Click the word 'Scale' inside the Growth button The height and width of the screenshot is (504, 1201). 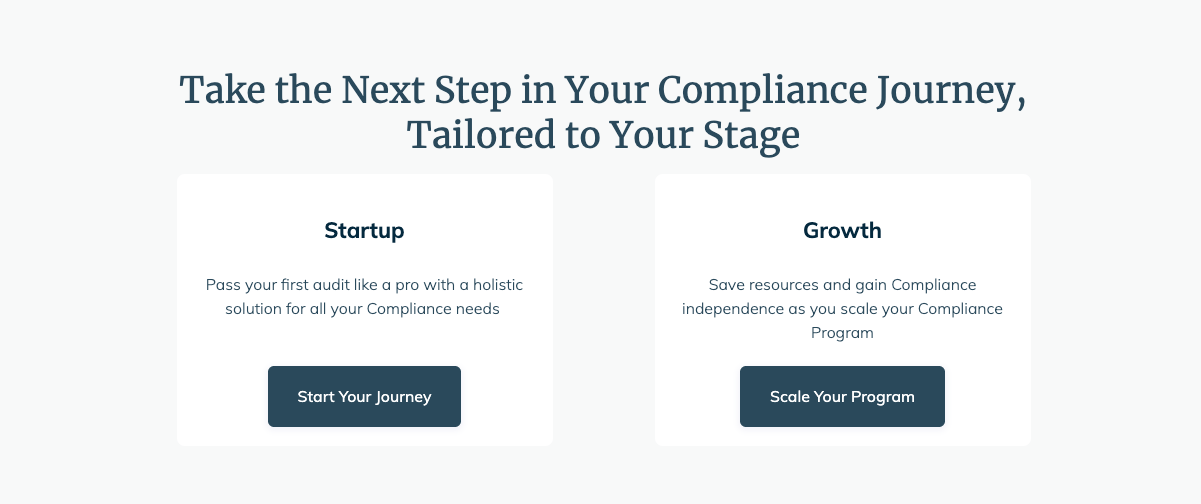tap(789, 397)
